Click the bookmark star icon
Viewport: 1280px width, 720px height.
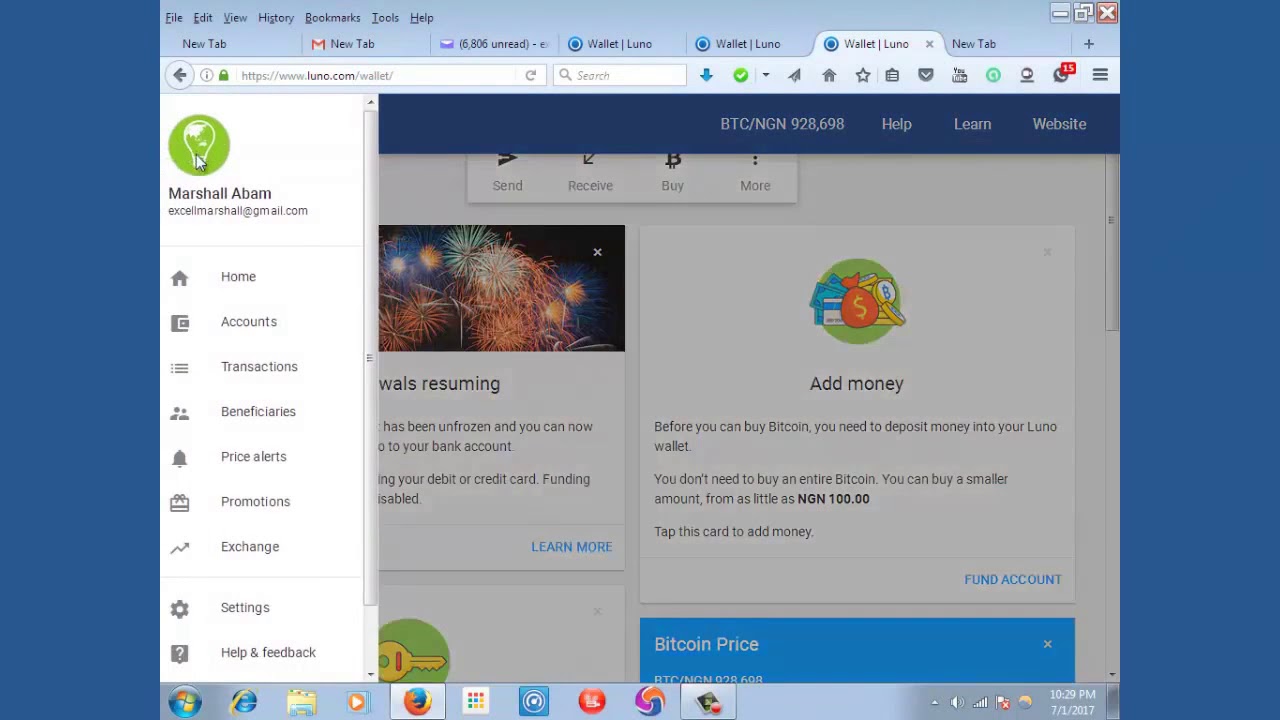coord(863,75)
